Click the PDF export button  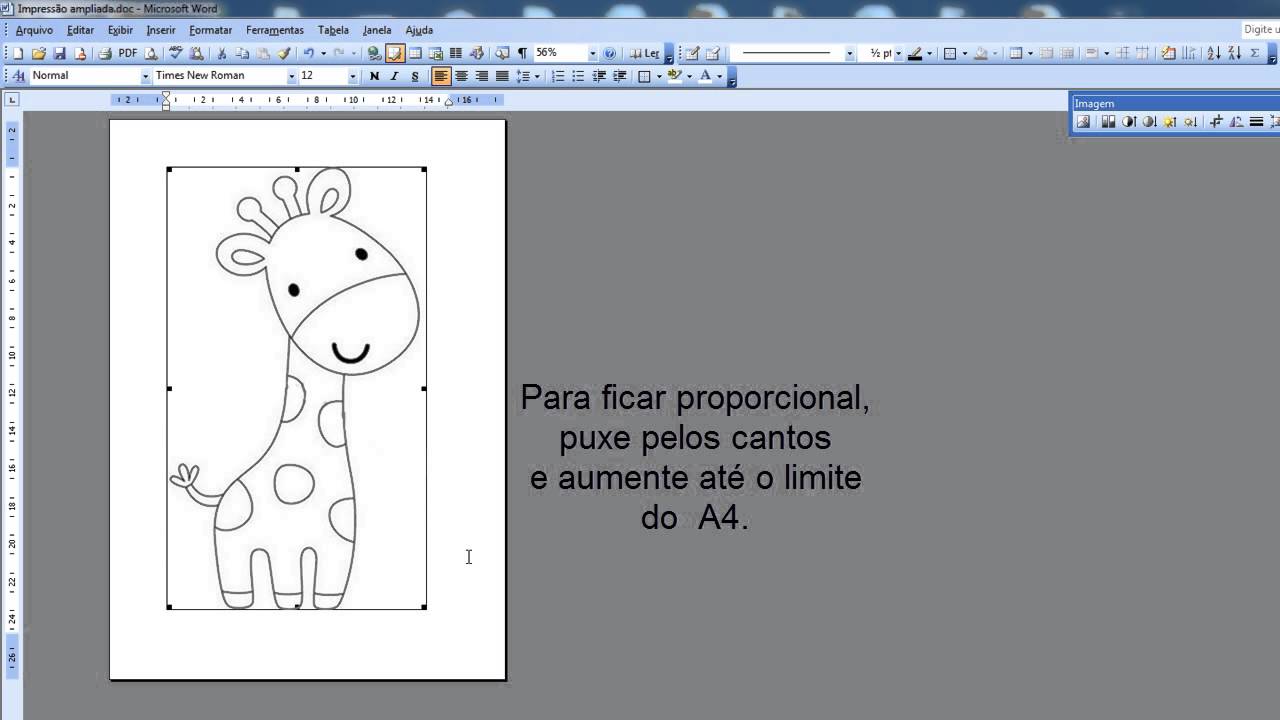click(128, 53)
